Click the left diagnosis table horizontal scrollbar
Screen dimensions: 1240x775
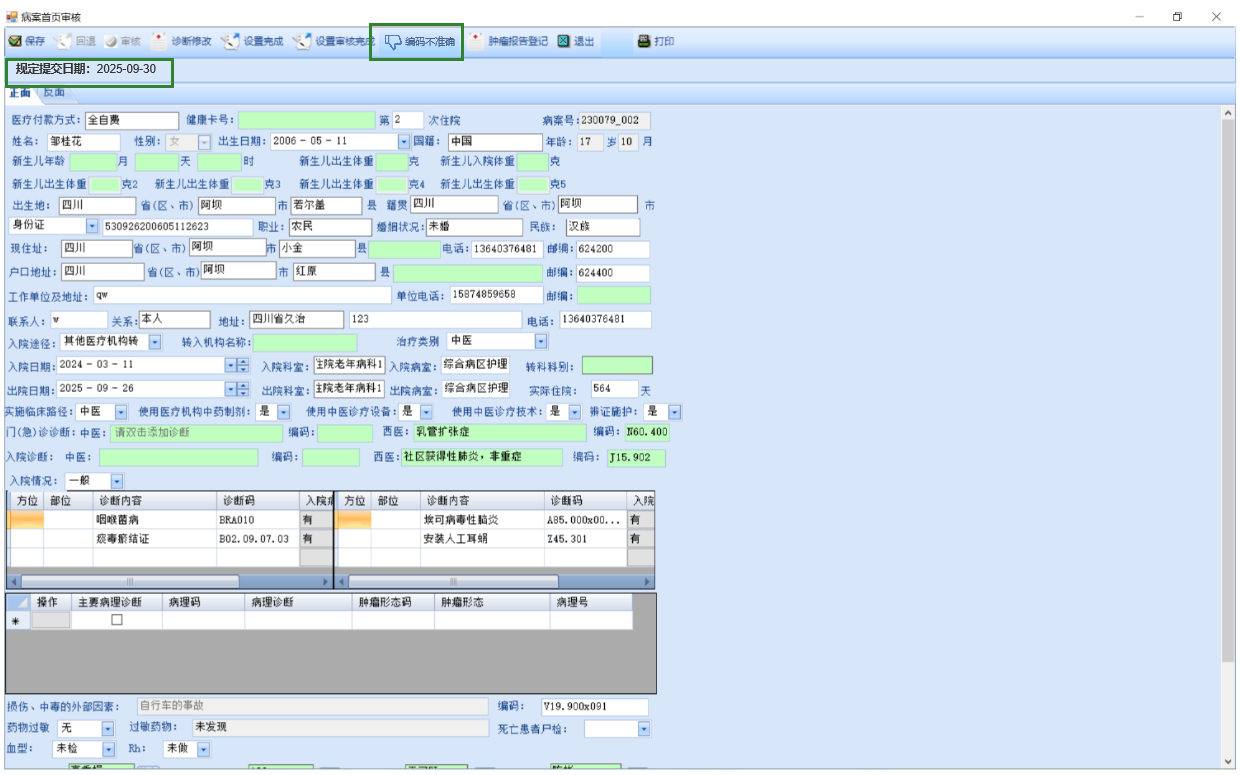pos(170,581)
